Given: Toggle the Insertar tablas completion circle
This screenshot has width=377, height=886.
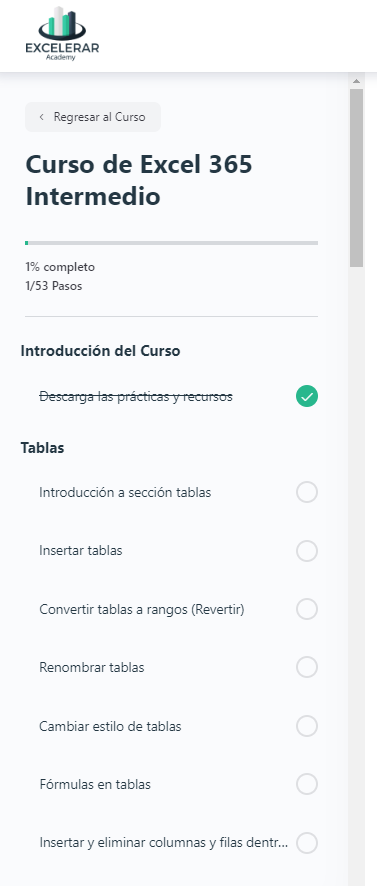Looking at the screenshot, I should point(307,551).
